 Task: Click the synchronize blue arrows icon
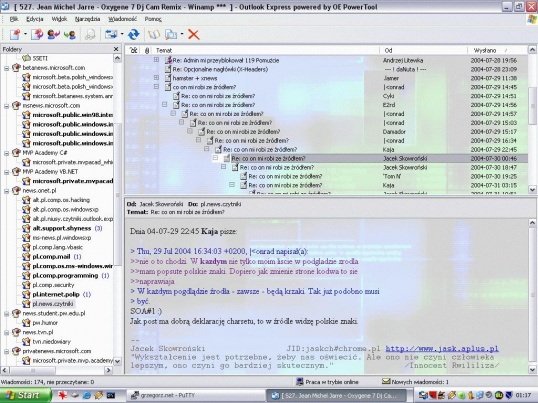[133, 34]
